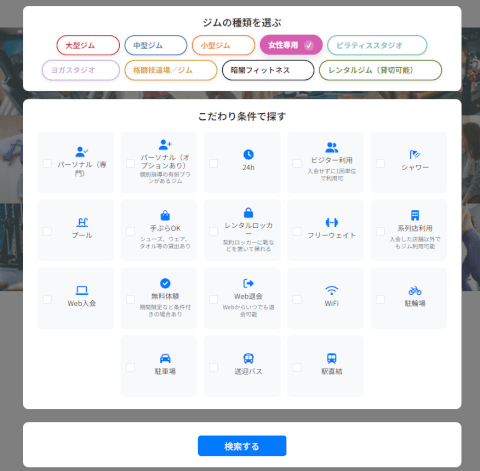The image size is (480, 471).
Task: Select the 小型ジム gym type chip
Action: pyautogui.click(x=223, y=45)
